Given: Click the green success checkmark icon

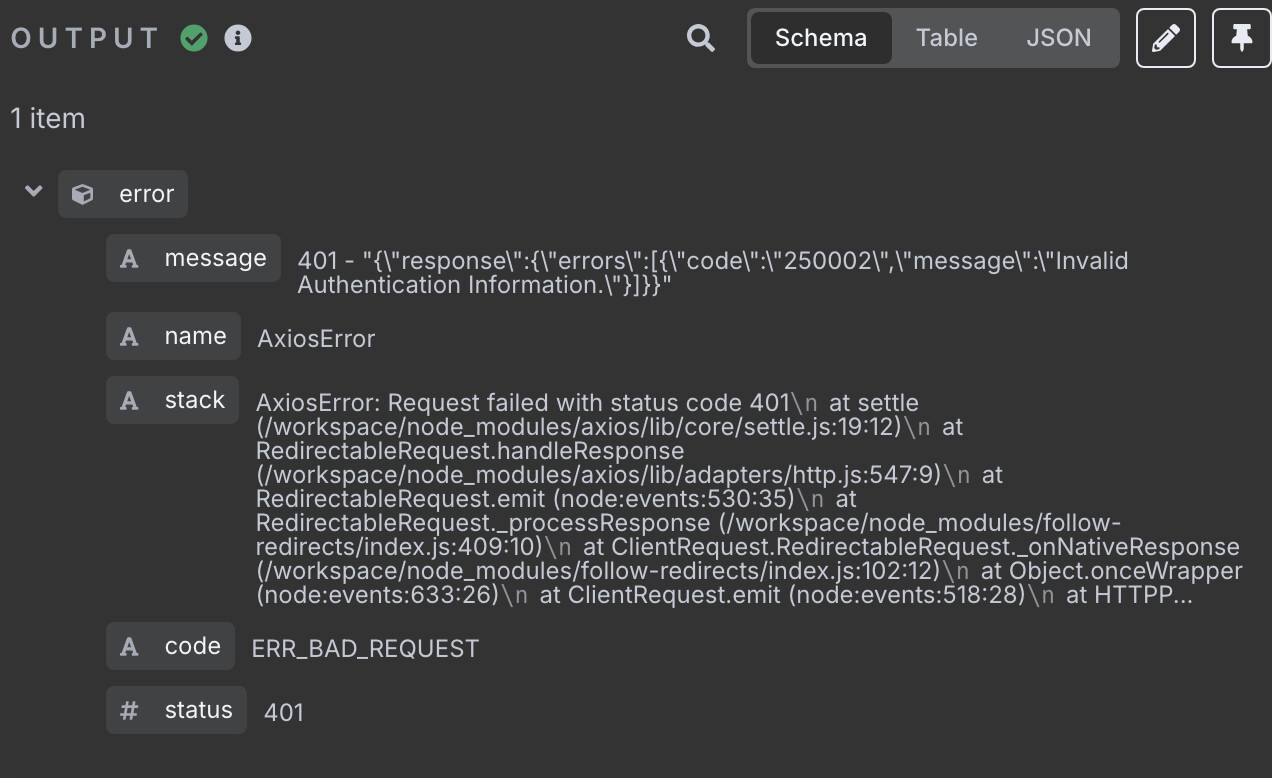Looking at the screenshot, I should point(194,38).
